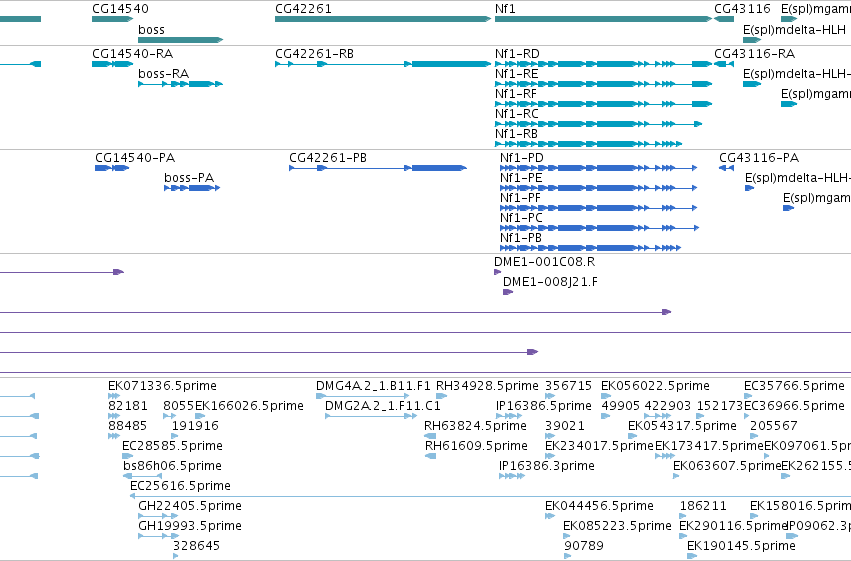Image resolution: width=851 pixels, height=561 pixels.
Task: Click the 90789 feature label
Action: (584, 546)
